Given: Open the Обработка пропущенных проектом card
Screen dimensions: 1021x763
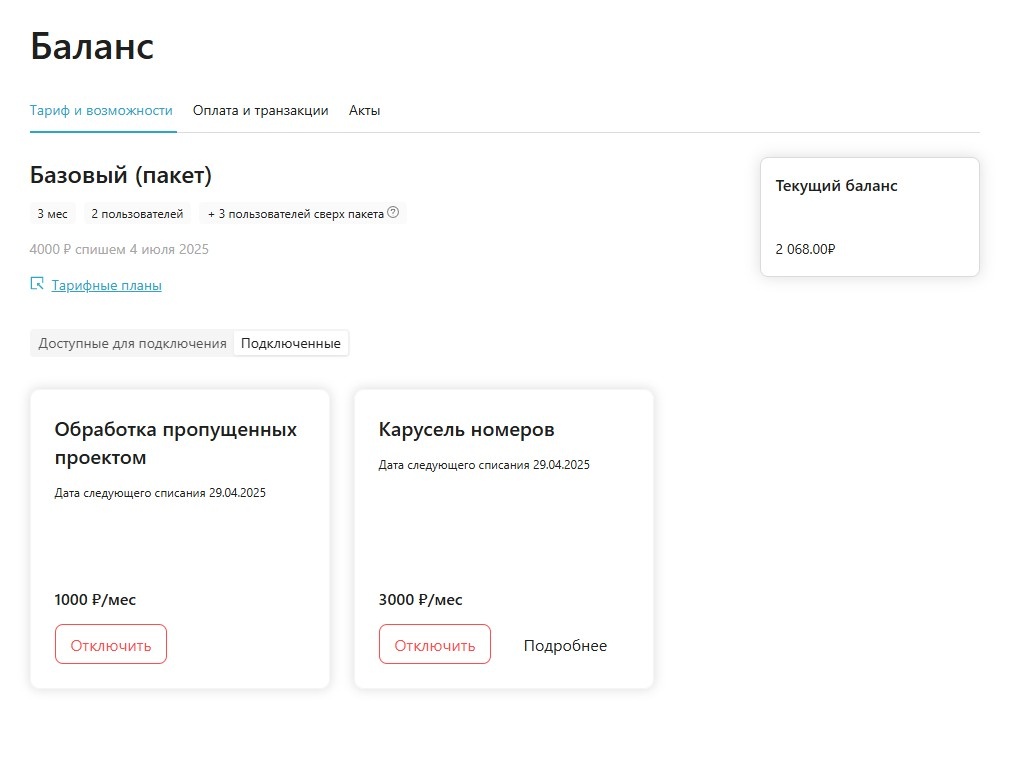Looking at the screenshot, I should pyautogui.click(x=179, y=538).
